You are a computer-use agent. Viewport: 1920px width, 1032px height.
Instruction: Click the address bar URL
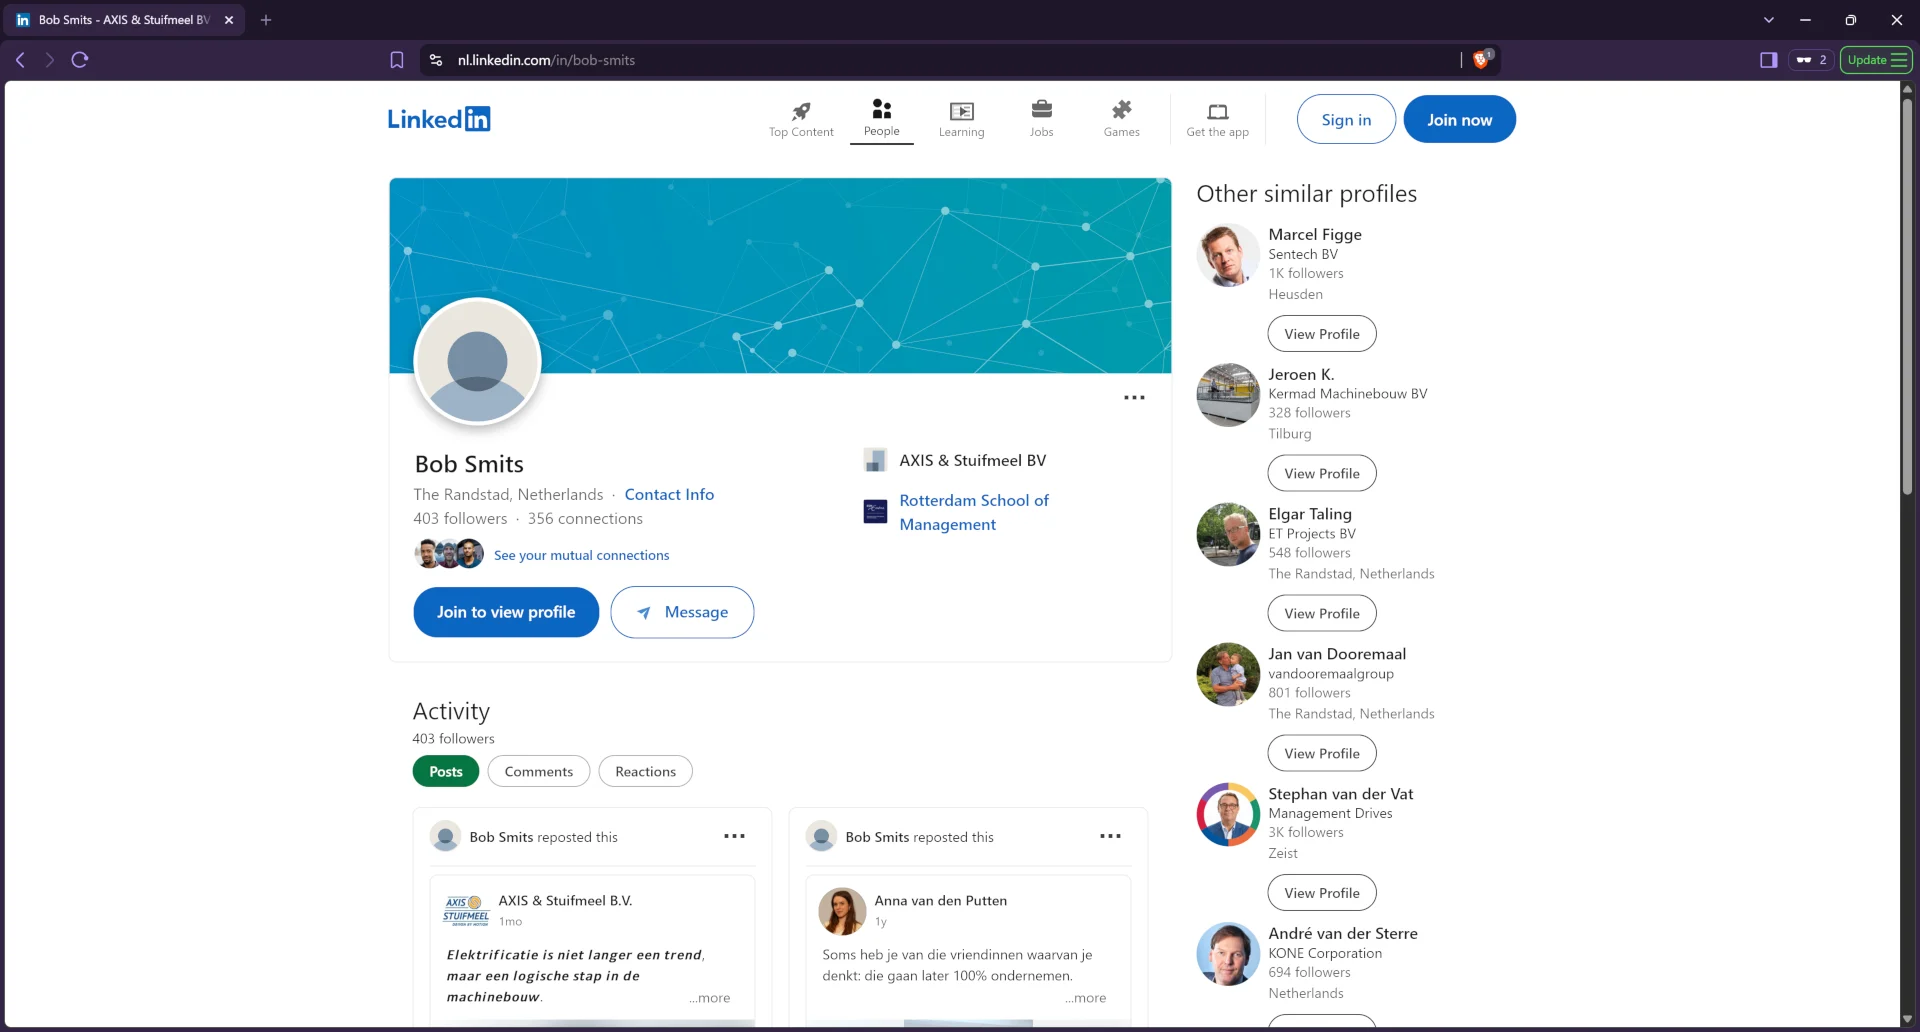[546, 60]
